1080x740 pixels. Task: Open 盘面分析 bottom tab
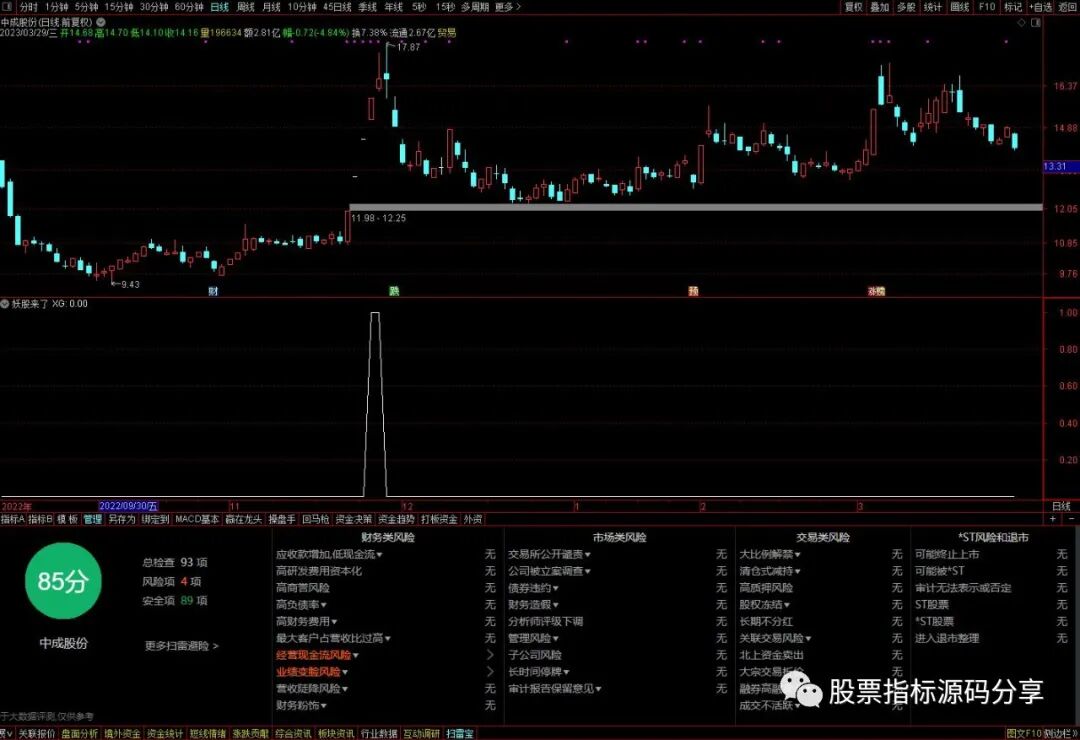tap(79, 734)
